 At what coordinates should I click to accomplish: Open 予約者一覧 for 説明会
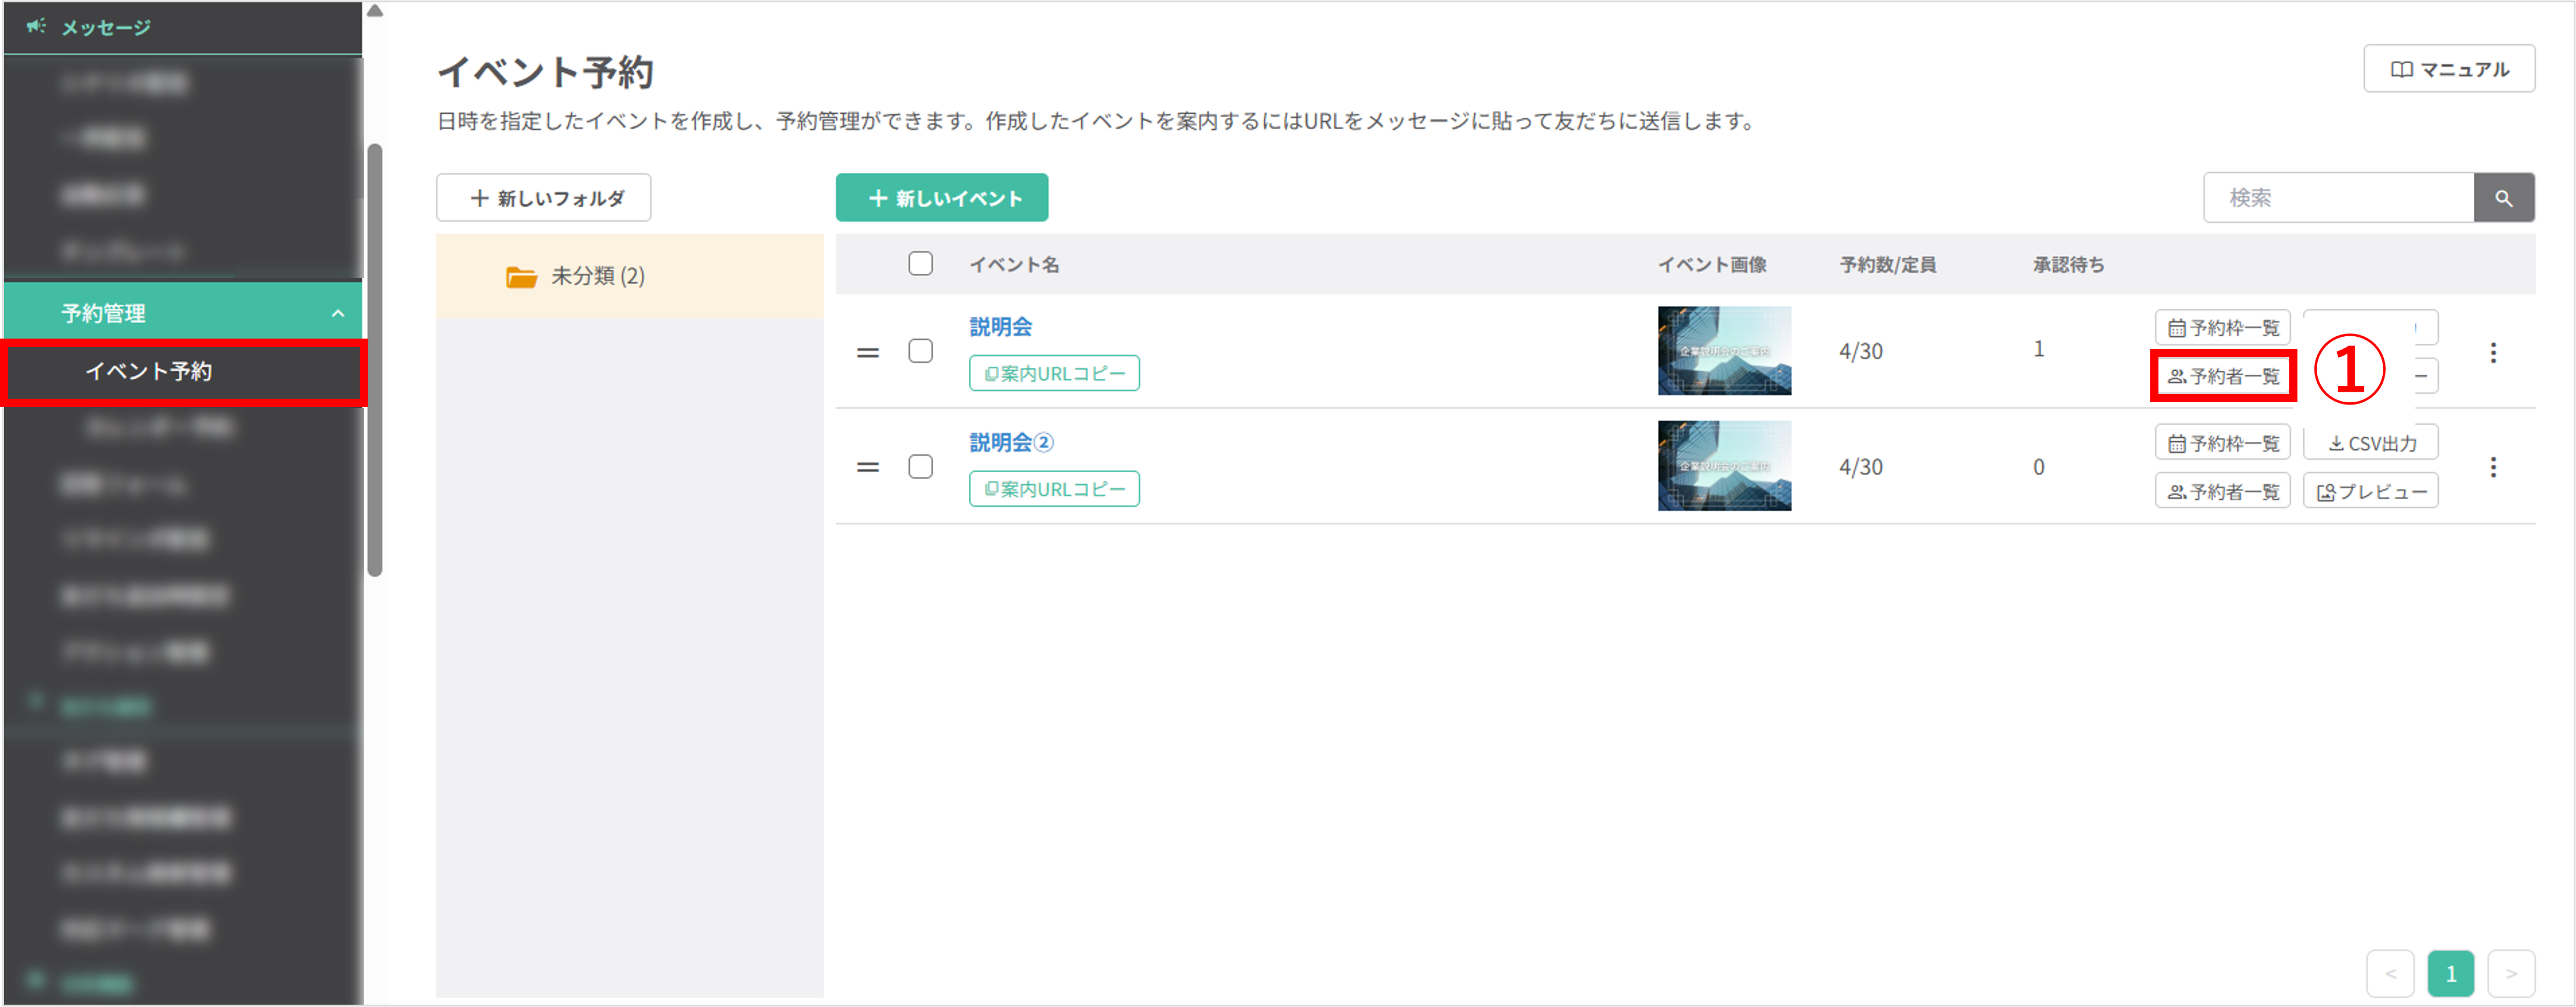click(x=2222, y=376)
